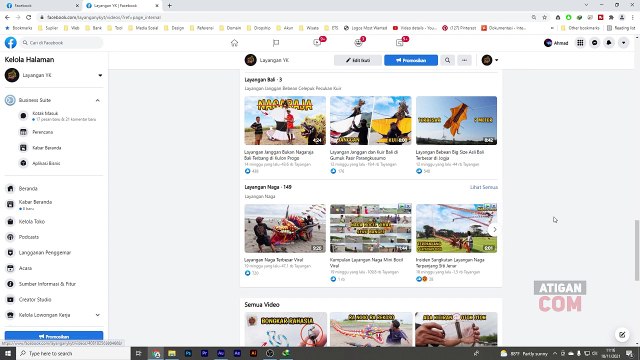Expand the Layangan YK page selector in sidebar
Image resolution: width=640 pixels, height=360 pixels.
click(x=100, y=75)
